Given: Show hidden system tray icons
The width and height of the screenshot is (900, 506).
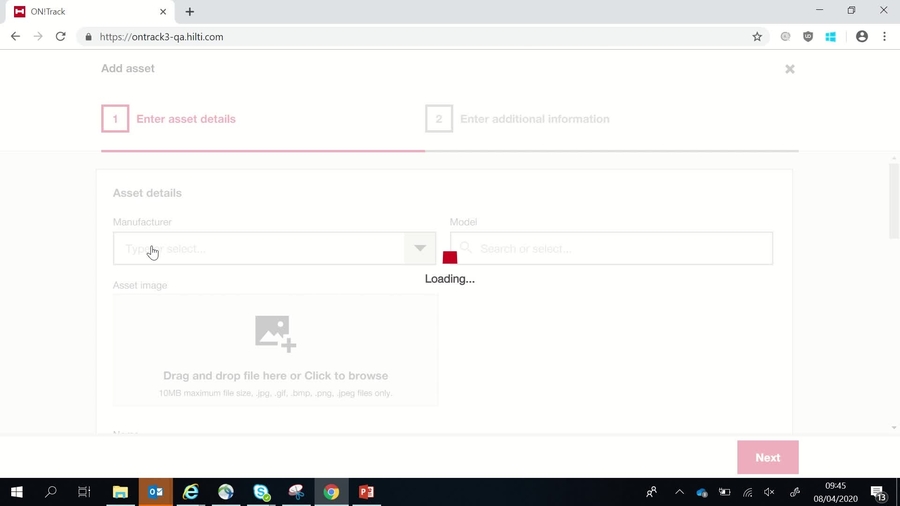Looking at the screenshot, I should 680,492.
